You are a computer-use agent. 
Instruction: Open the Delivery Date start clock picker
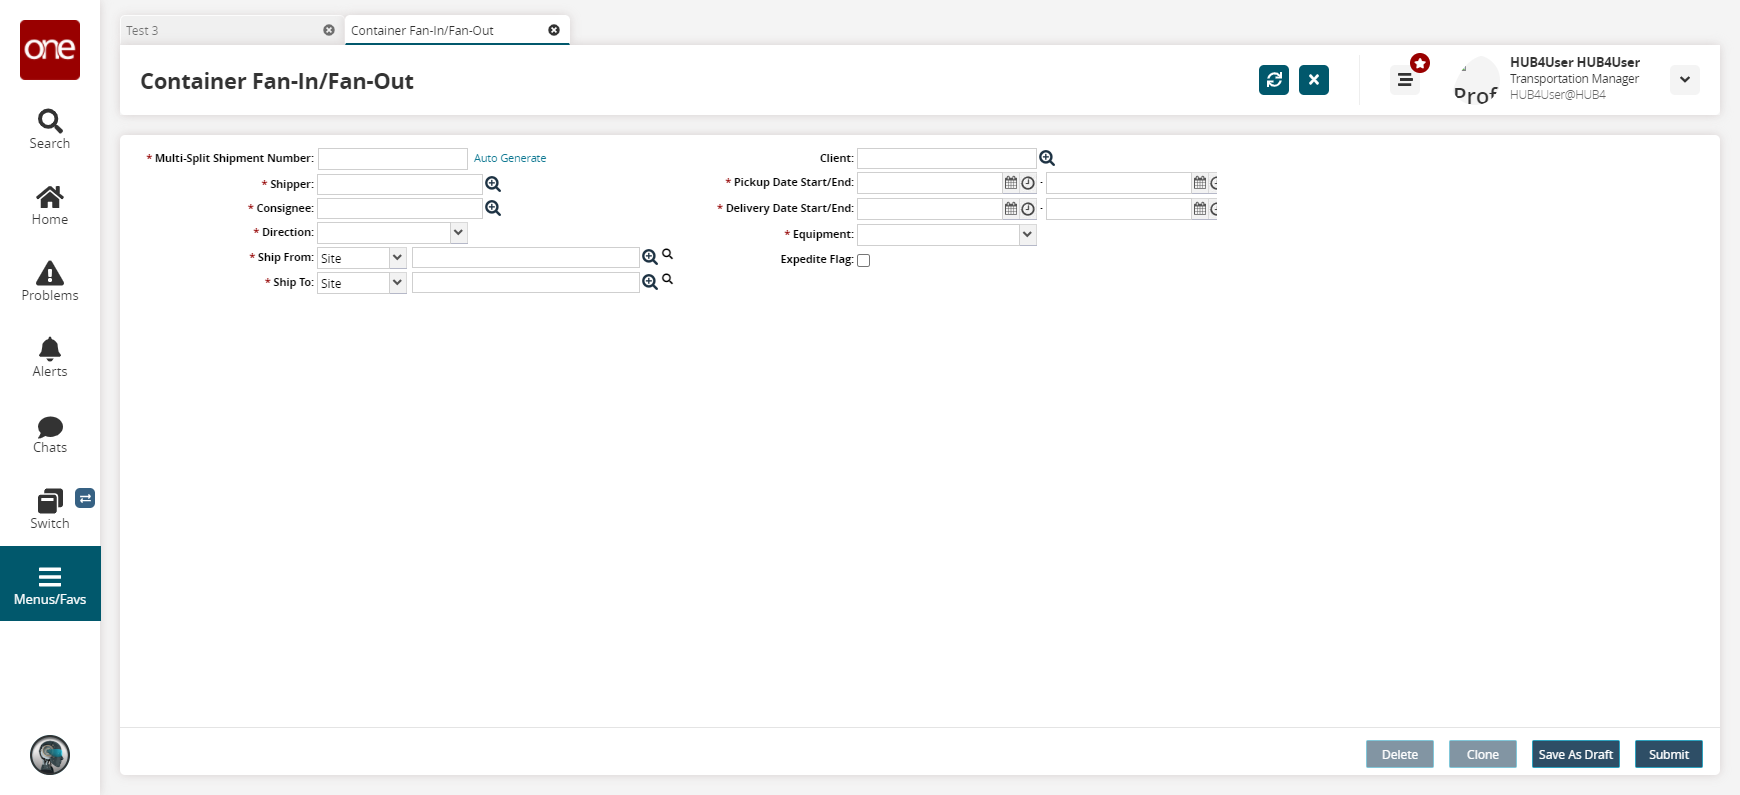(x=1027, y=209)
